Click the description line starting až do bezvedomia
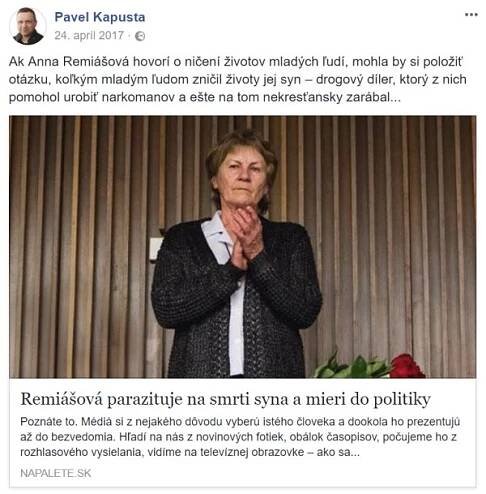This screenshot has height=494, width=486. [x=238, y=437]
